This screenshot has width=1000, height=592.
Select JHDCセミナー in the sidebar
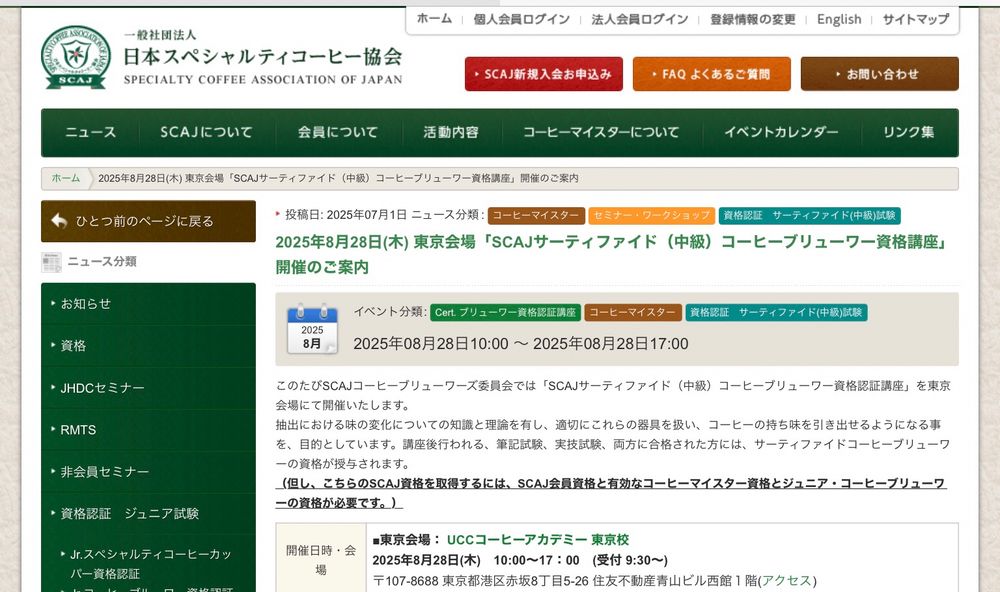click(x=148, y=388)
